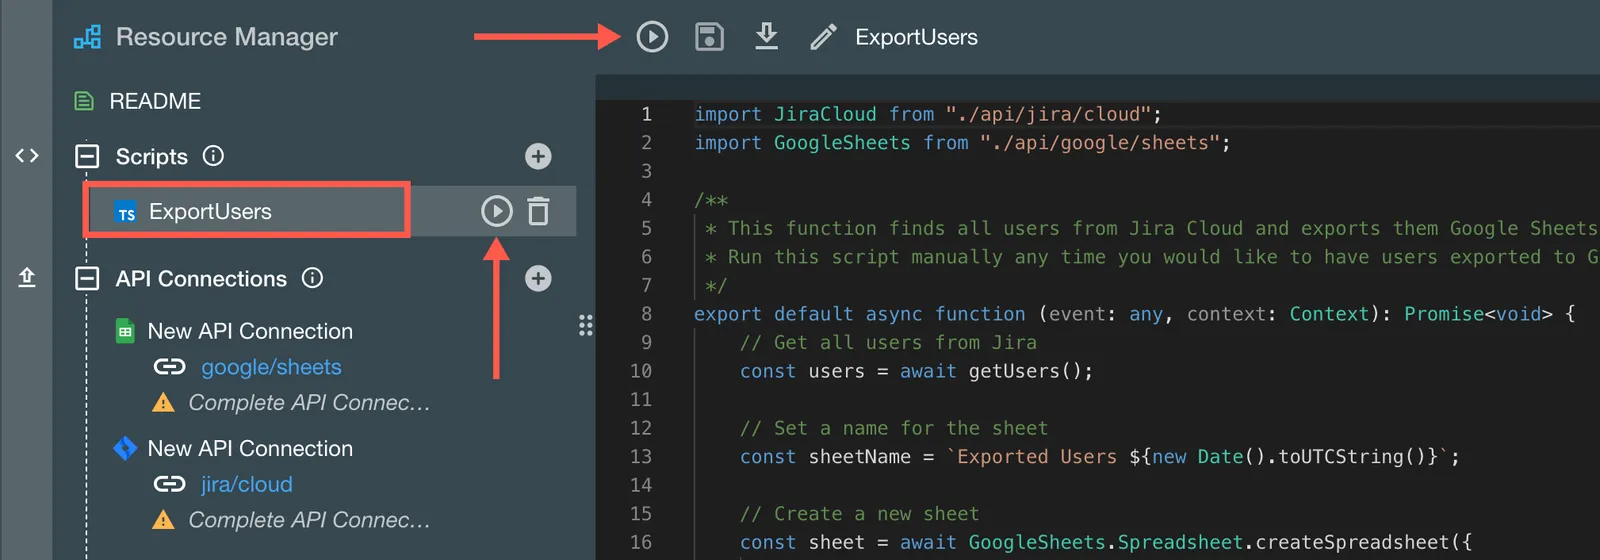
Task: Save the ExportUsers script
Action: [x=709, y=37]
